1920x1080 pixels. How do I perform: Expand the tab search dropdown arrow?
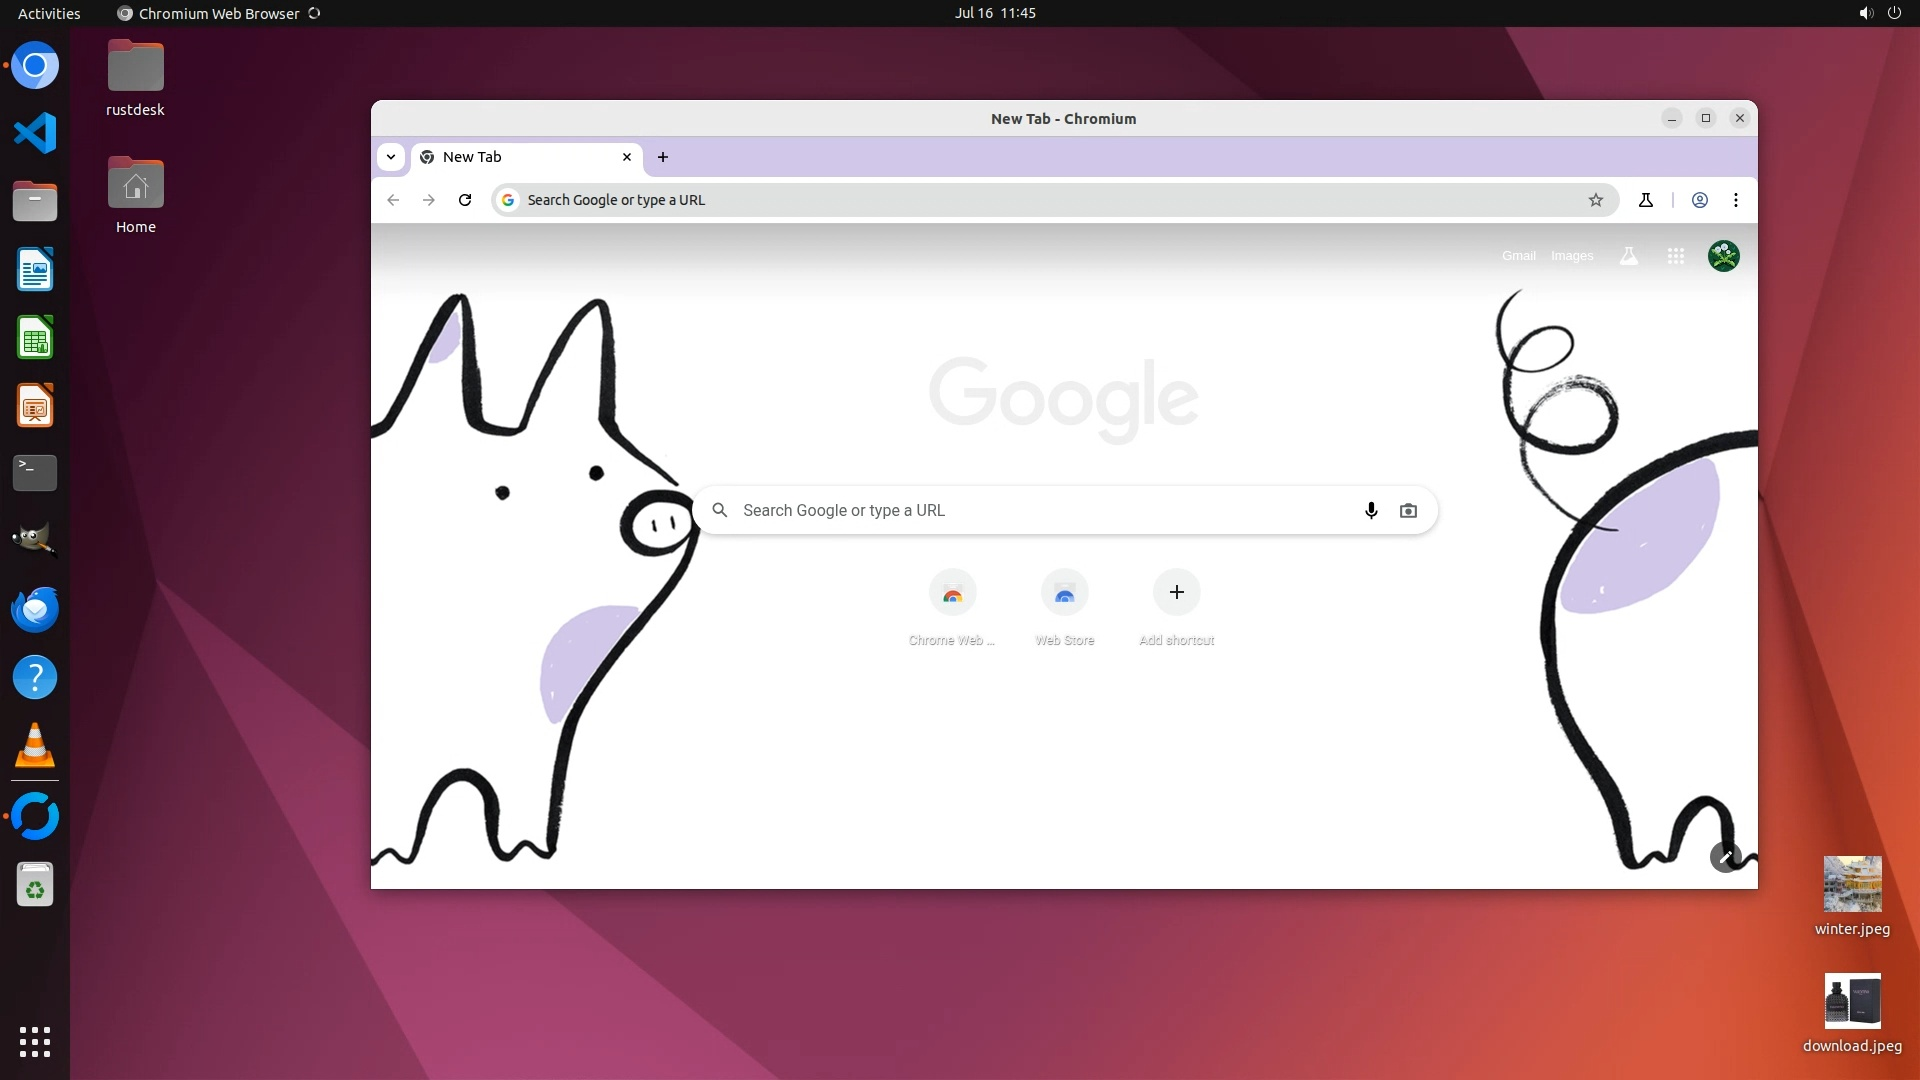click(x=391, y=157)
